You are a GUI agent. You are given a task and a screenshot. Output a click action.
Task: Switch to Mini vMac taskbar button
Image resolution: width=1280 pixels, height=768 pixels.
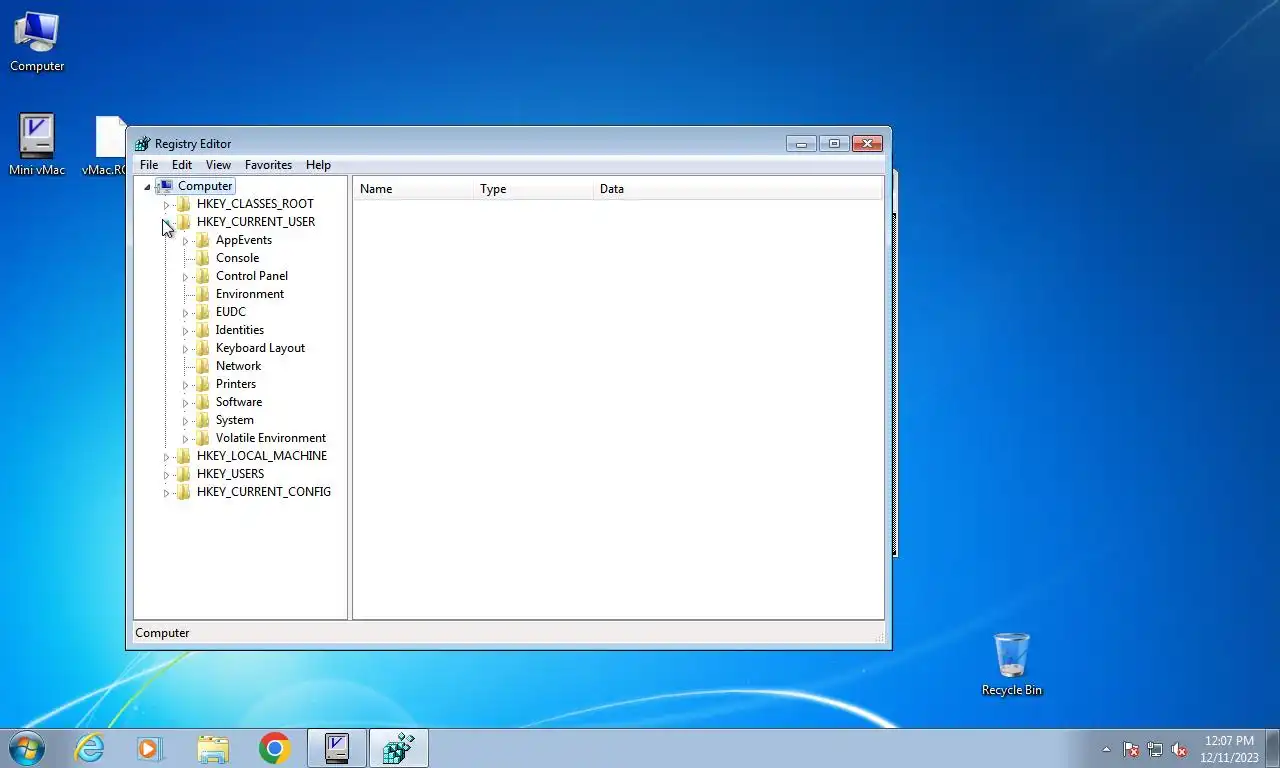pyautogui.click(x=336, y=748)
